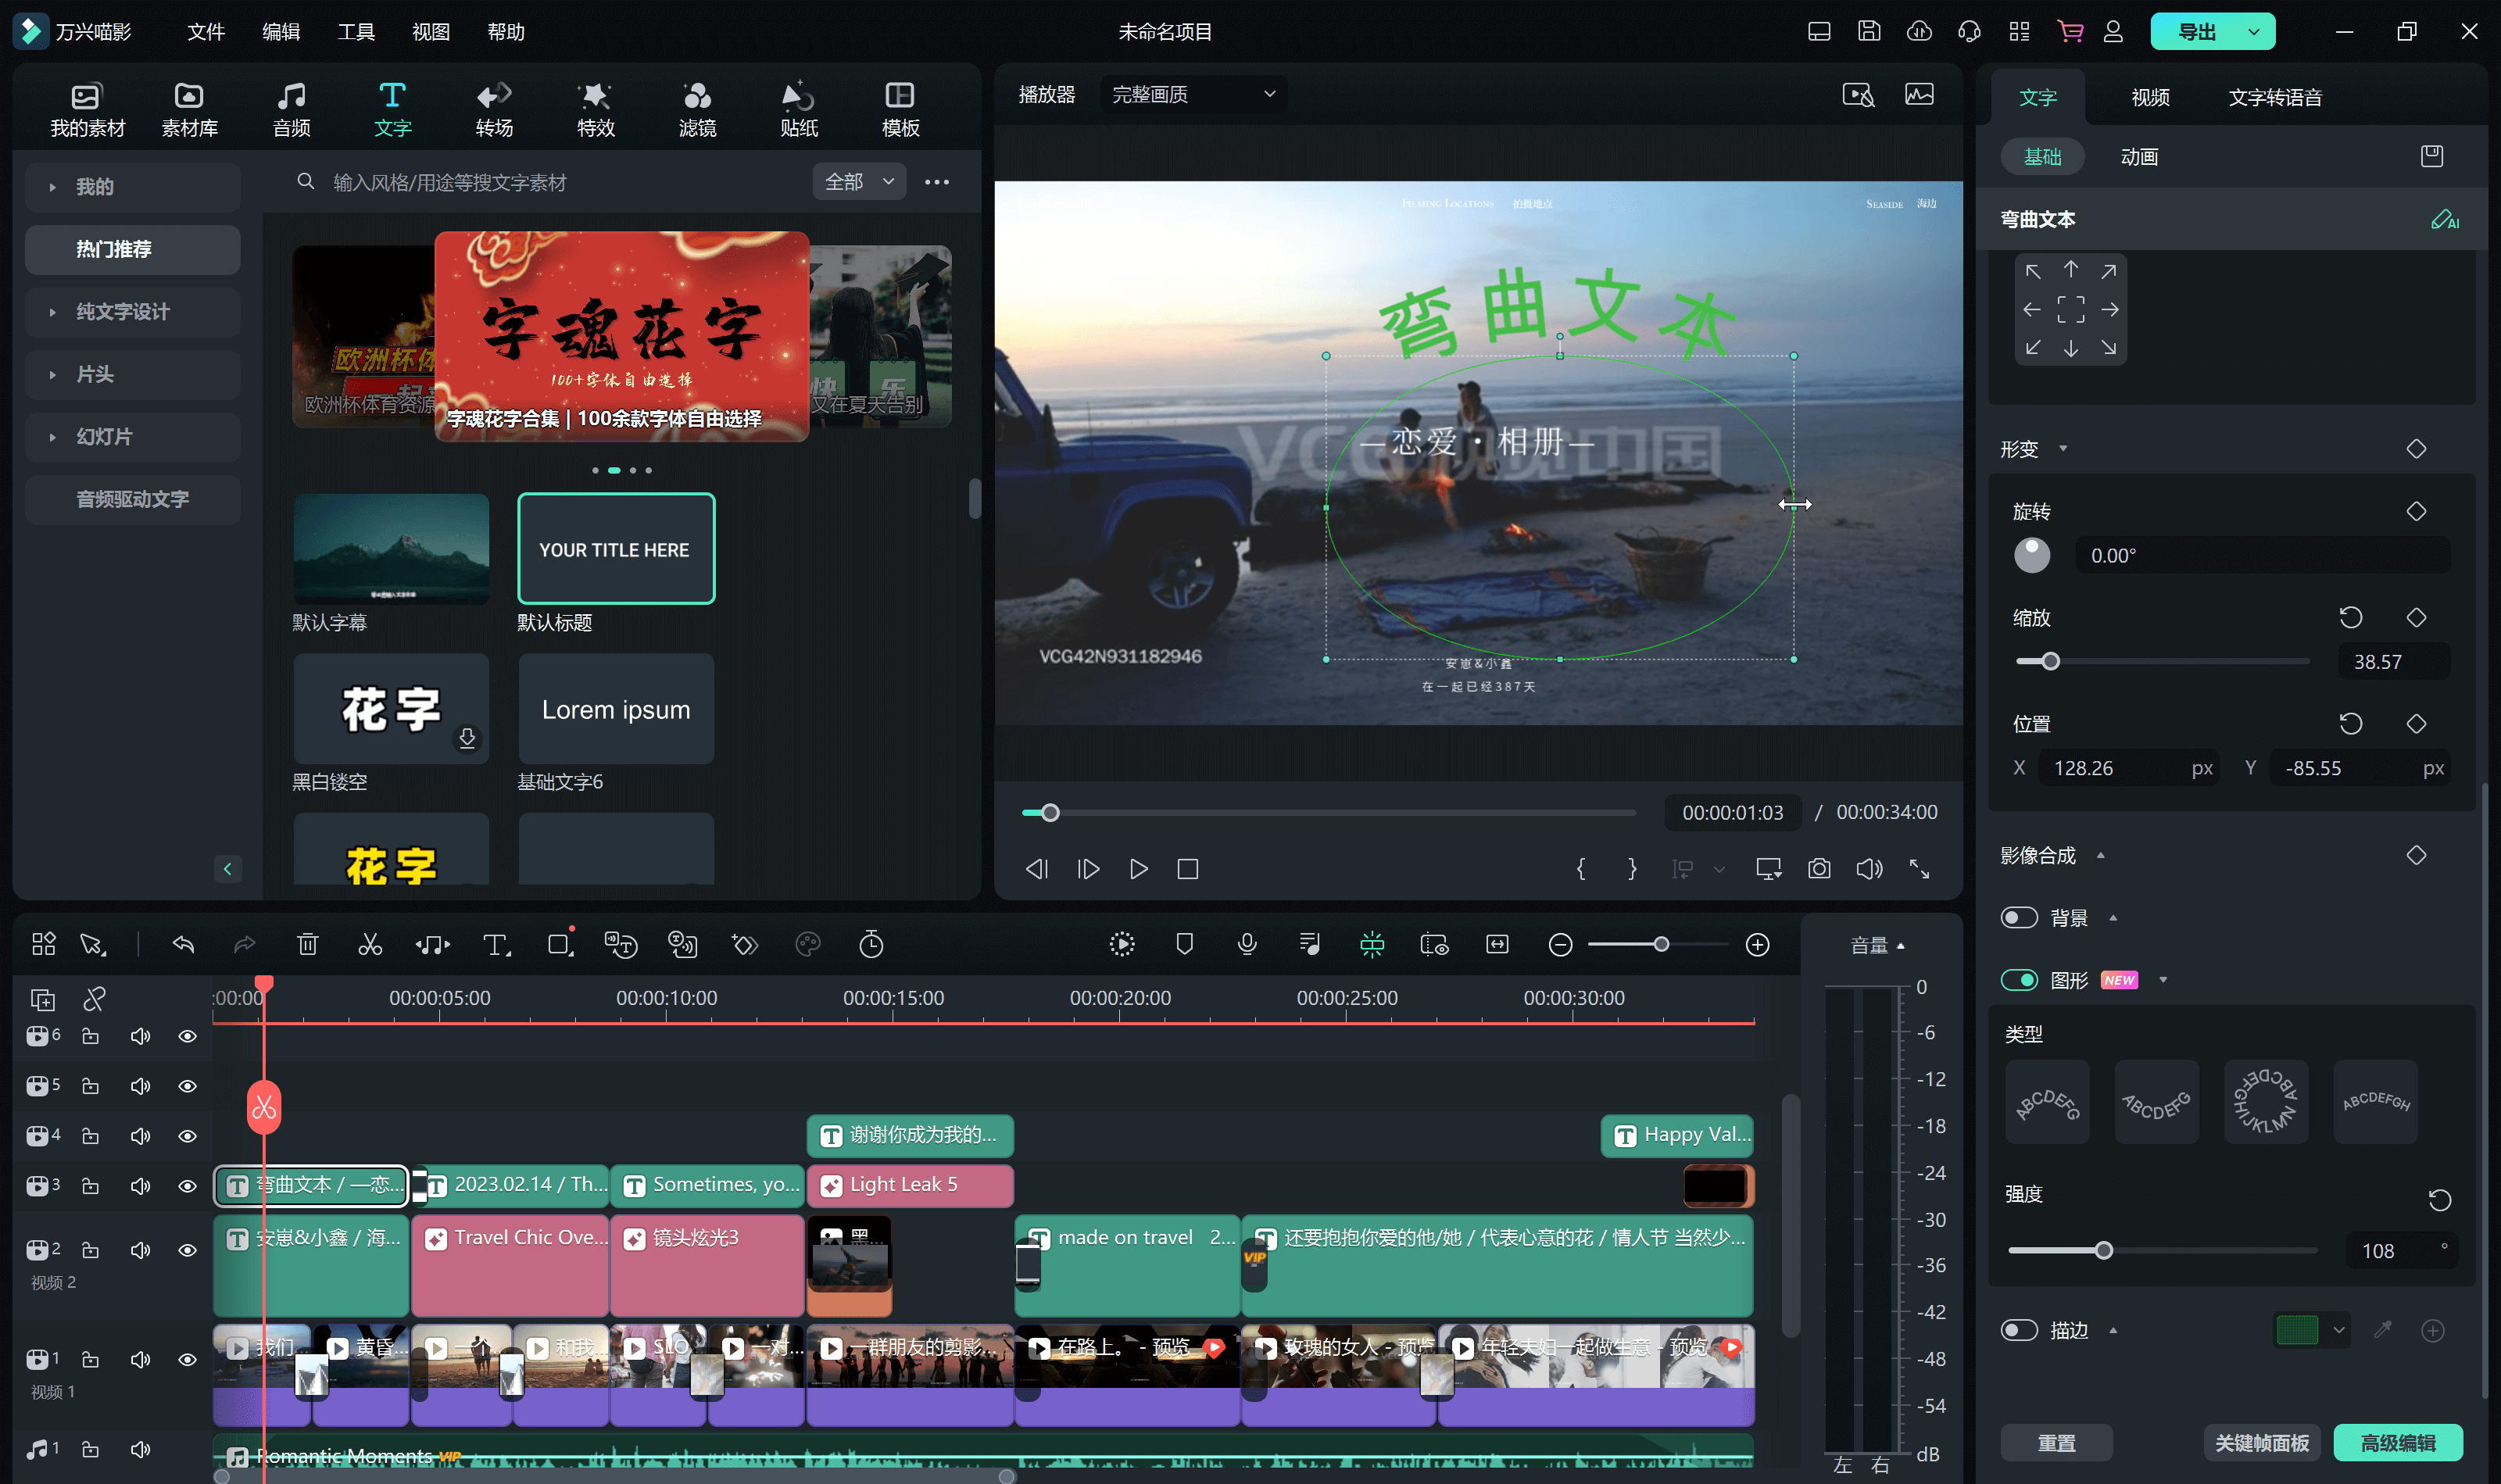2501x1484 pixels.
Task: Open the 完整画质 quality dropdown
Action: [x=1189, y=94]
